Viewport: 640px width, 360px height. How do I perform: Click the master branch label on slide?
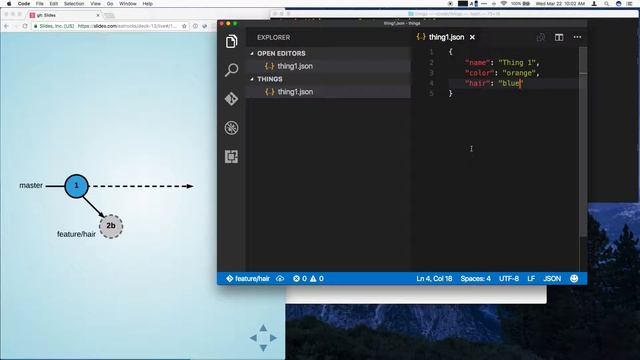tap(31, 185)
